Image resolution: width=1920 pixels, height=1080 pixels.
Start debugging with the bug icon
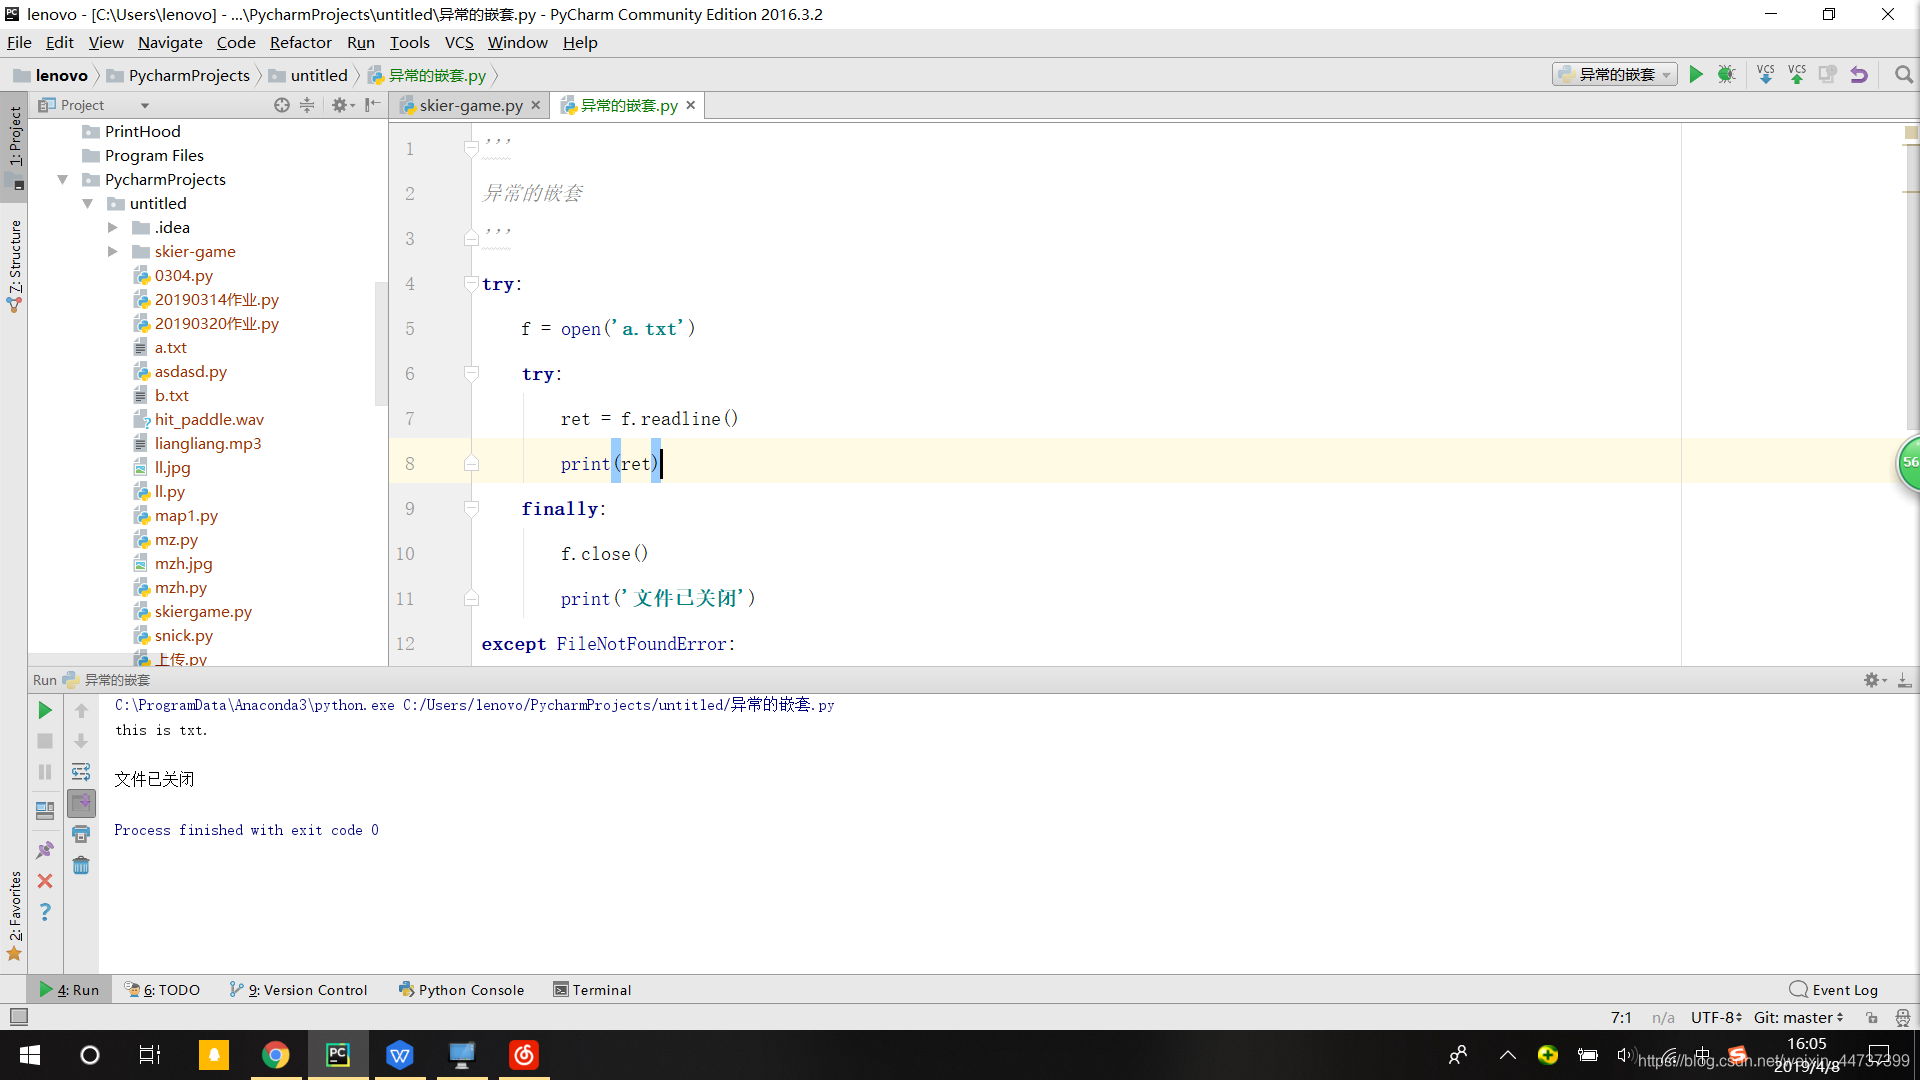click(x=1726, y=75)
